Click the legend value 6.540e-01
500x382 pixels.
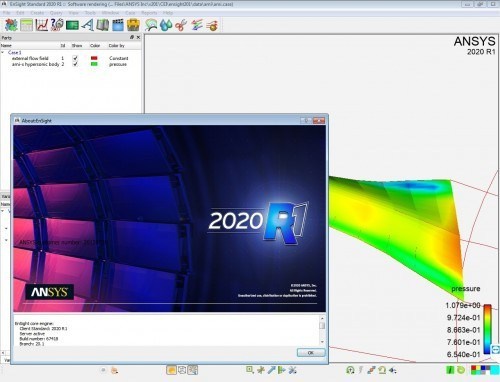(463, 354)
